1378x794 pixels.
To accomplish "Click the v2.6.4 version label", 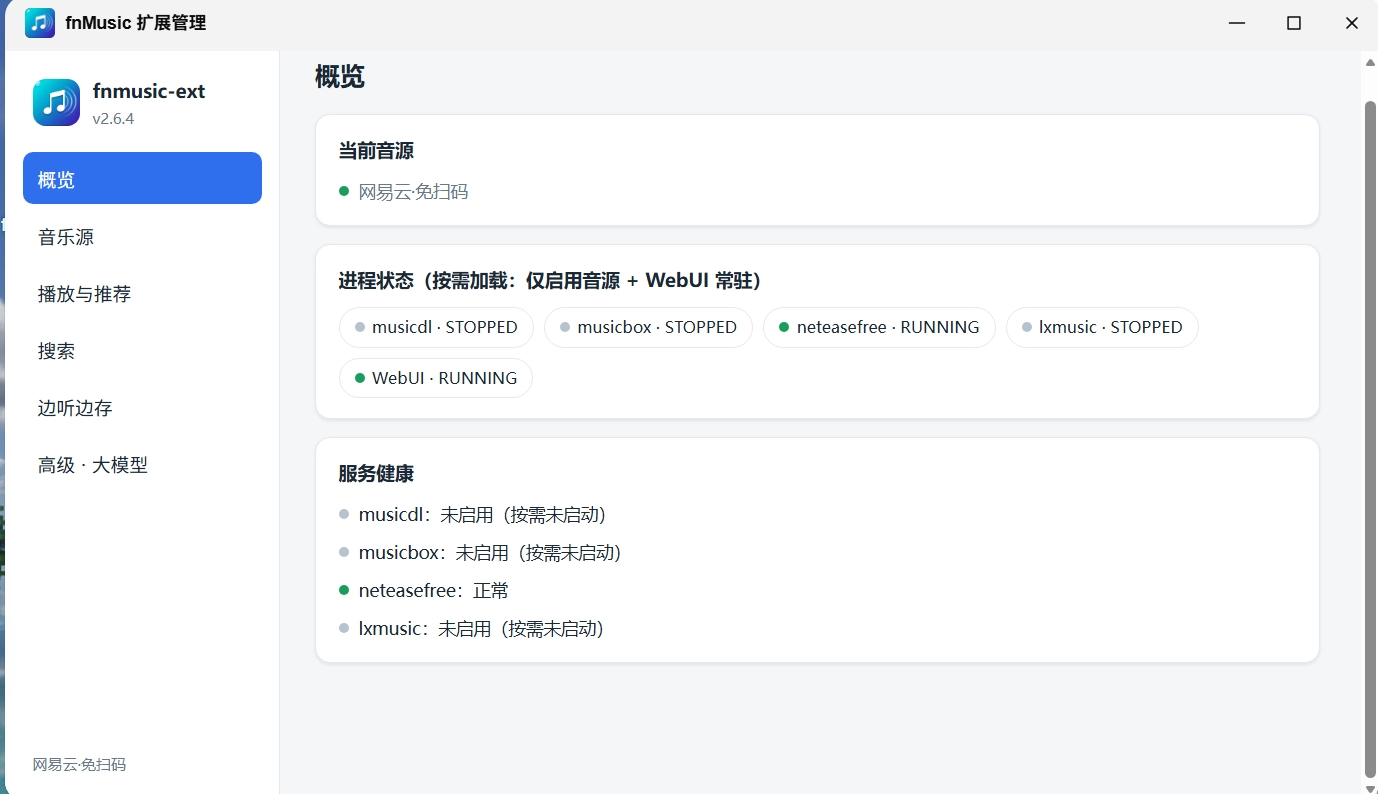I will [113, 119].
